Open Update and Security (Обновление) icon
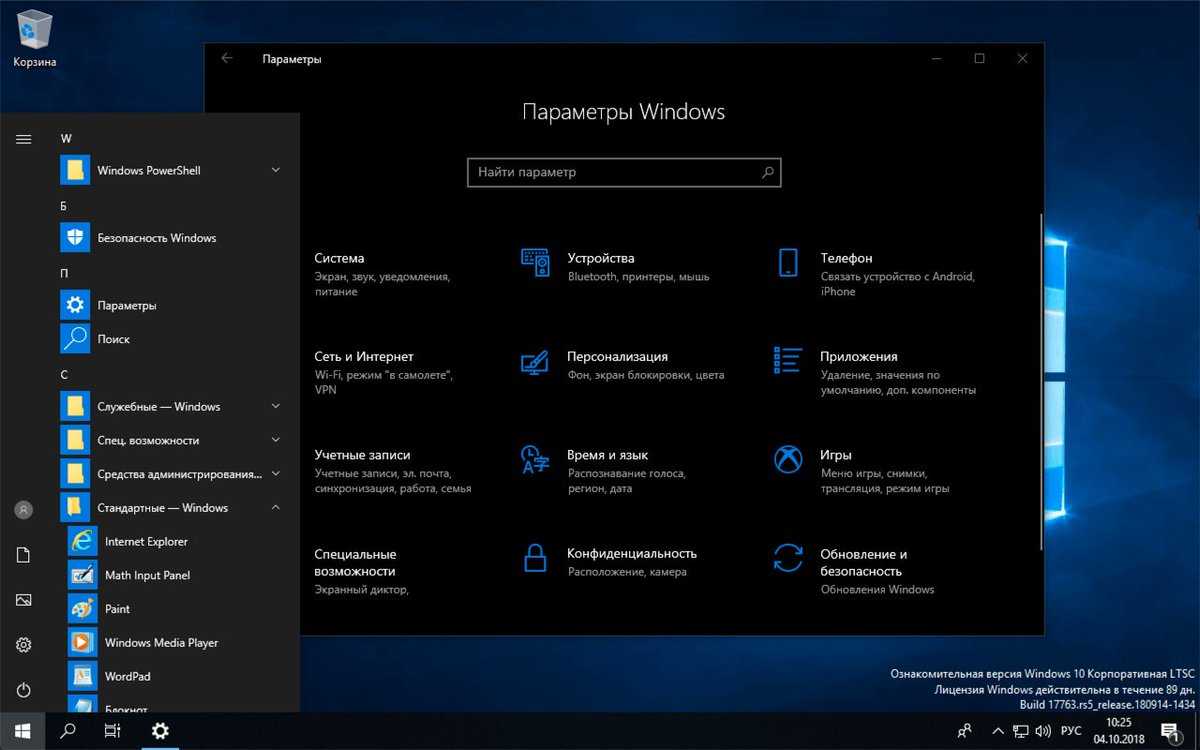Viewport: 1200px width, 750px height. point(788,558)
